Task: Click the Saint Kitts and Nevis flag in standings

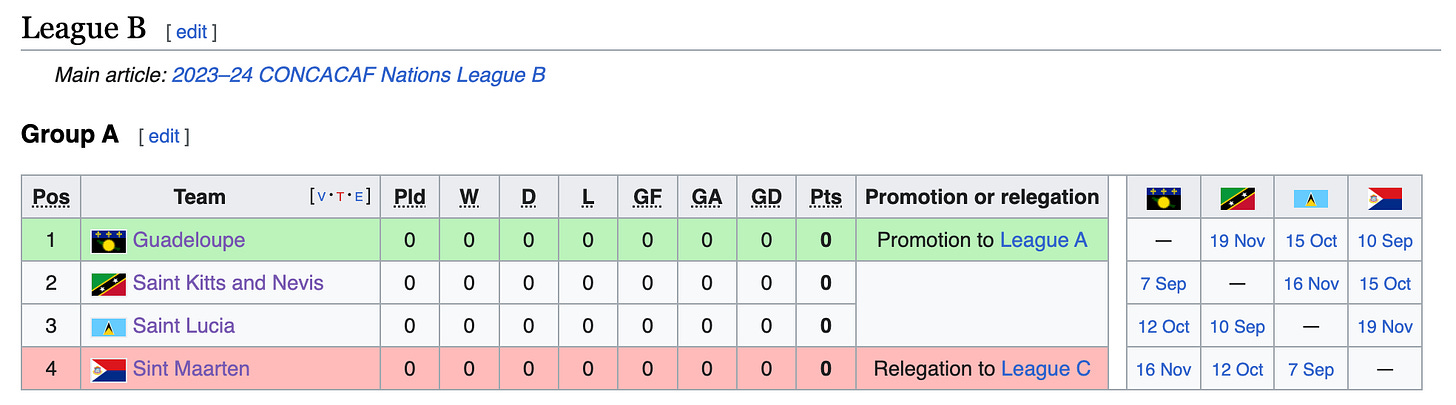Action: coord(108,284)
